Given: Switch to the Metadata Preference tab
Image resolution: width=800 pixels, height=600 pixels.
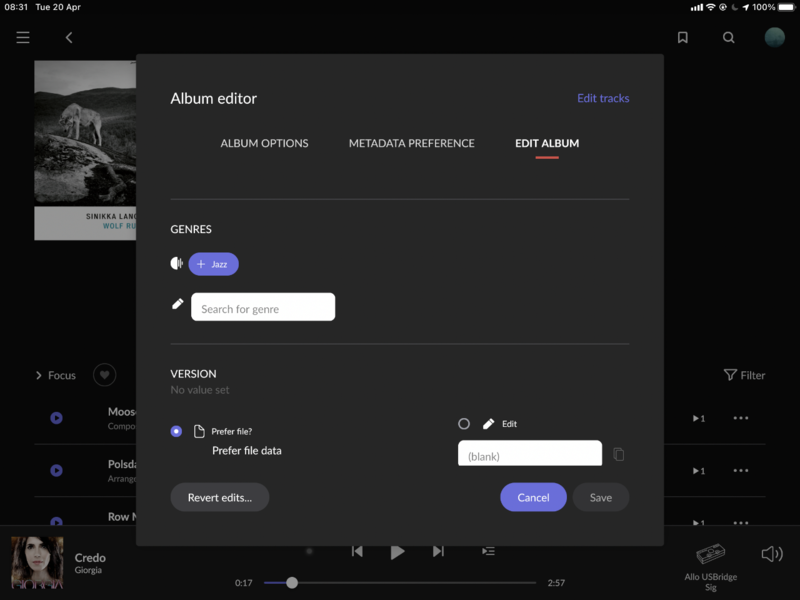Looking at the screenshot, I should pyautogui.click(x=411, y=143).
